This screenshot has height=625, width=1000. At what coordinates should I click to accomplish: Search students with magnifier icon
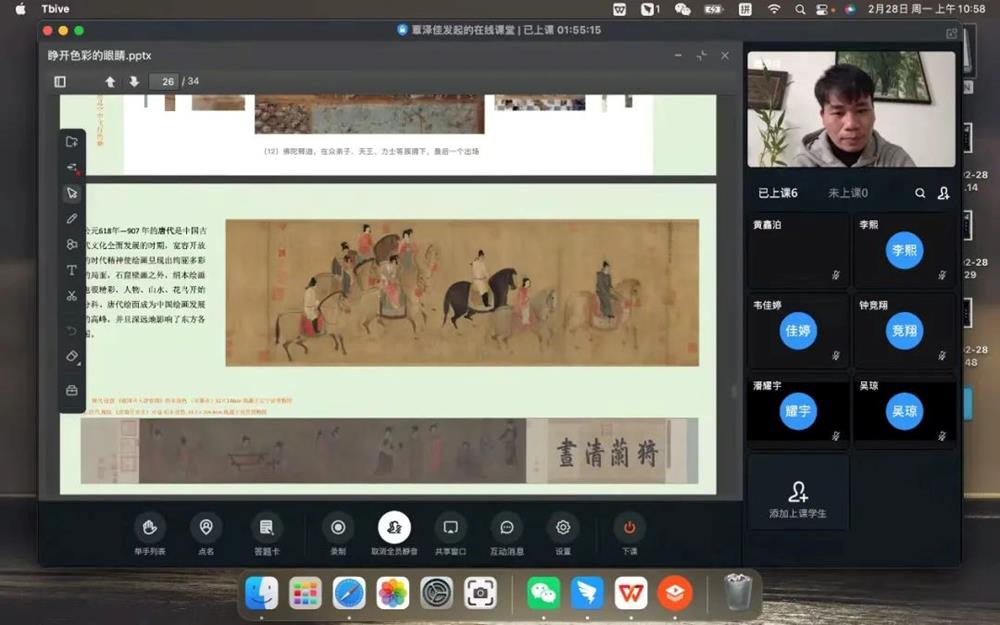920,193
